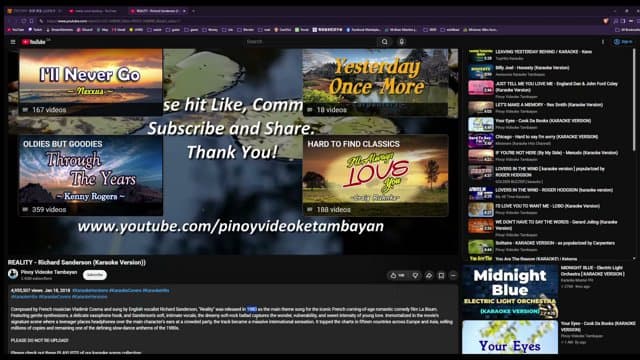The width and height of the screenshot is (640, 360).
Task: Switch to the first browser tab
Action: point(35,11)
